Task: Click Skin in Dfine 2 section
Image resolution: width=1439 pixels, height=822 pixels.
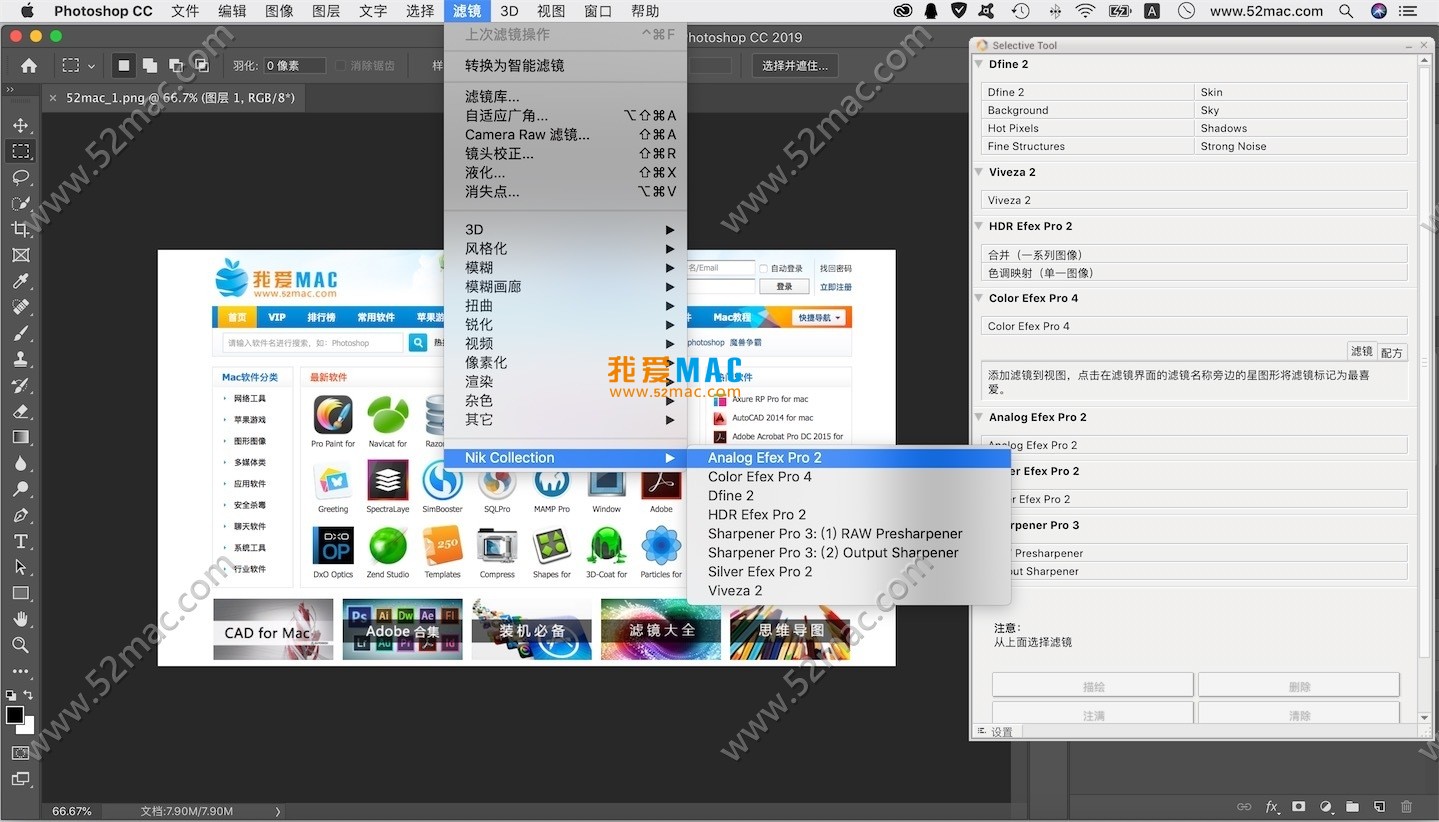Action: [1300, 92]
